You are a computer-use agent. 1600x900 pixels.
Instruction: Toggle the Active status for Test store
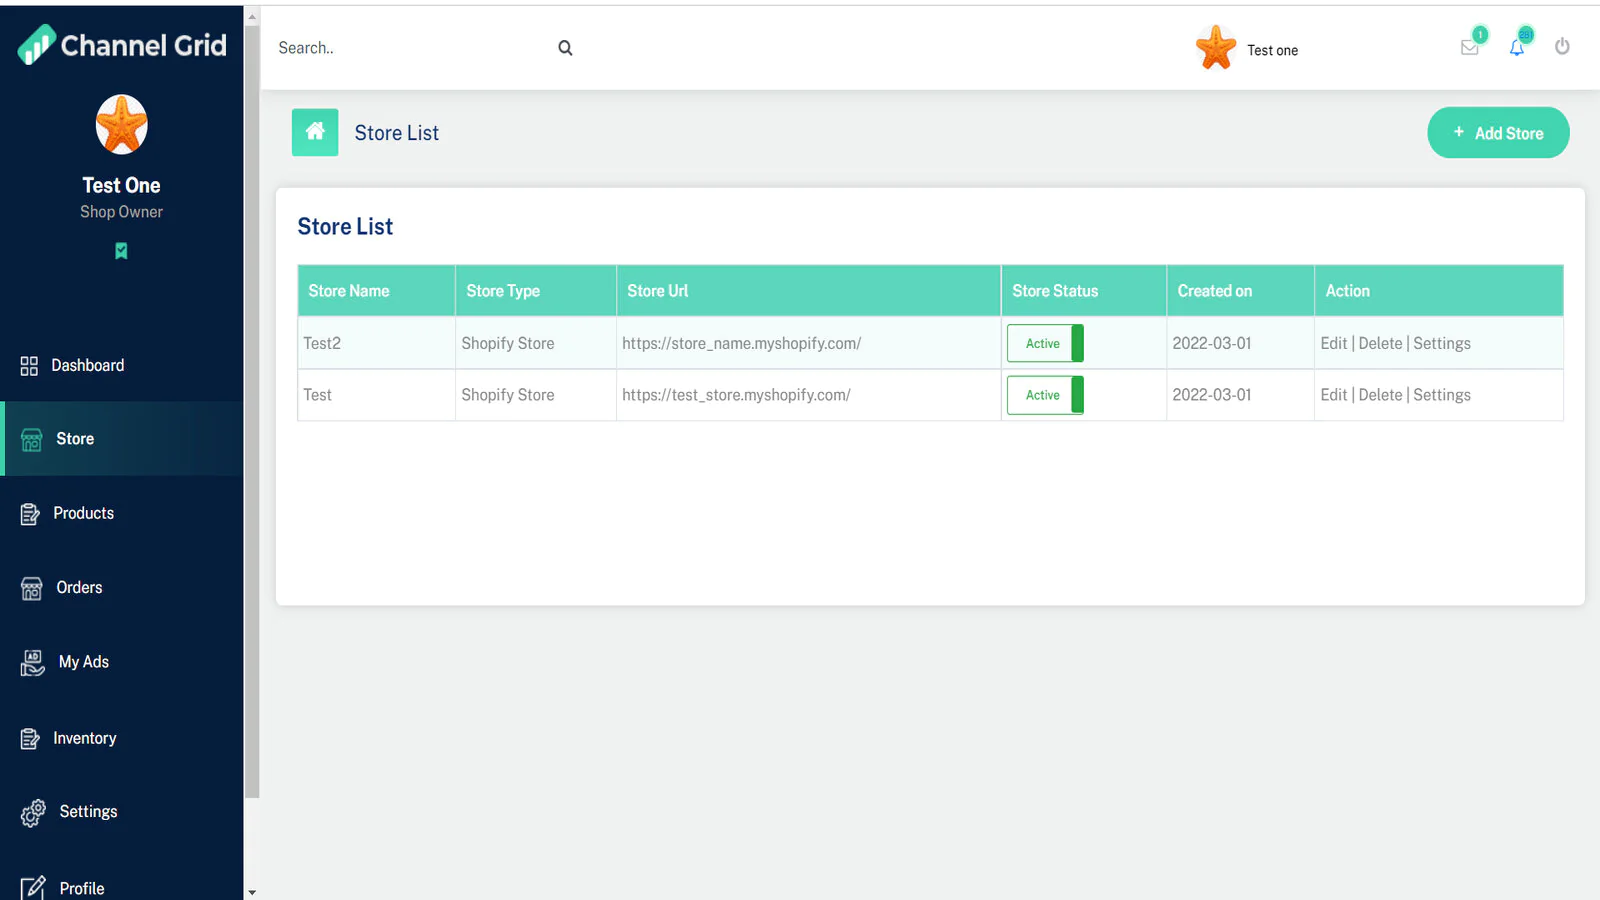(x=1045, y=395)
